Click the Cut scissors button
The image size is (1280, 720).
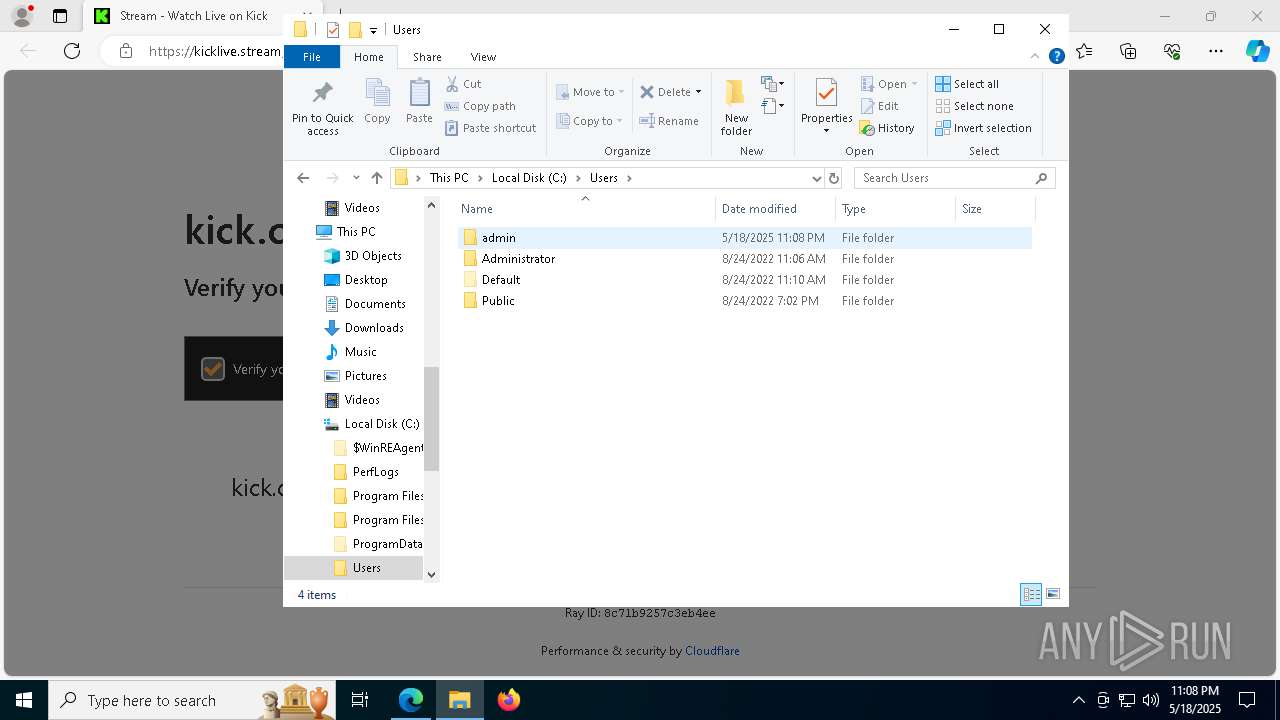point(463,84)
